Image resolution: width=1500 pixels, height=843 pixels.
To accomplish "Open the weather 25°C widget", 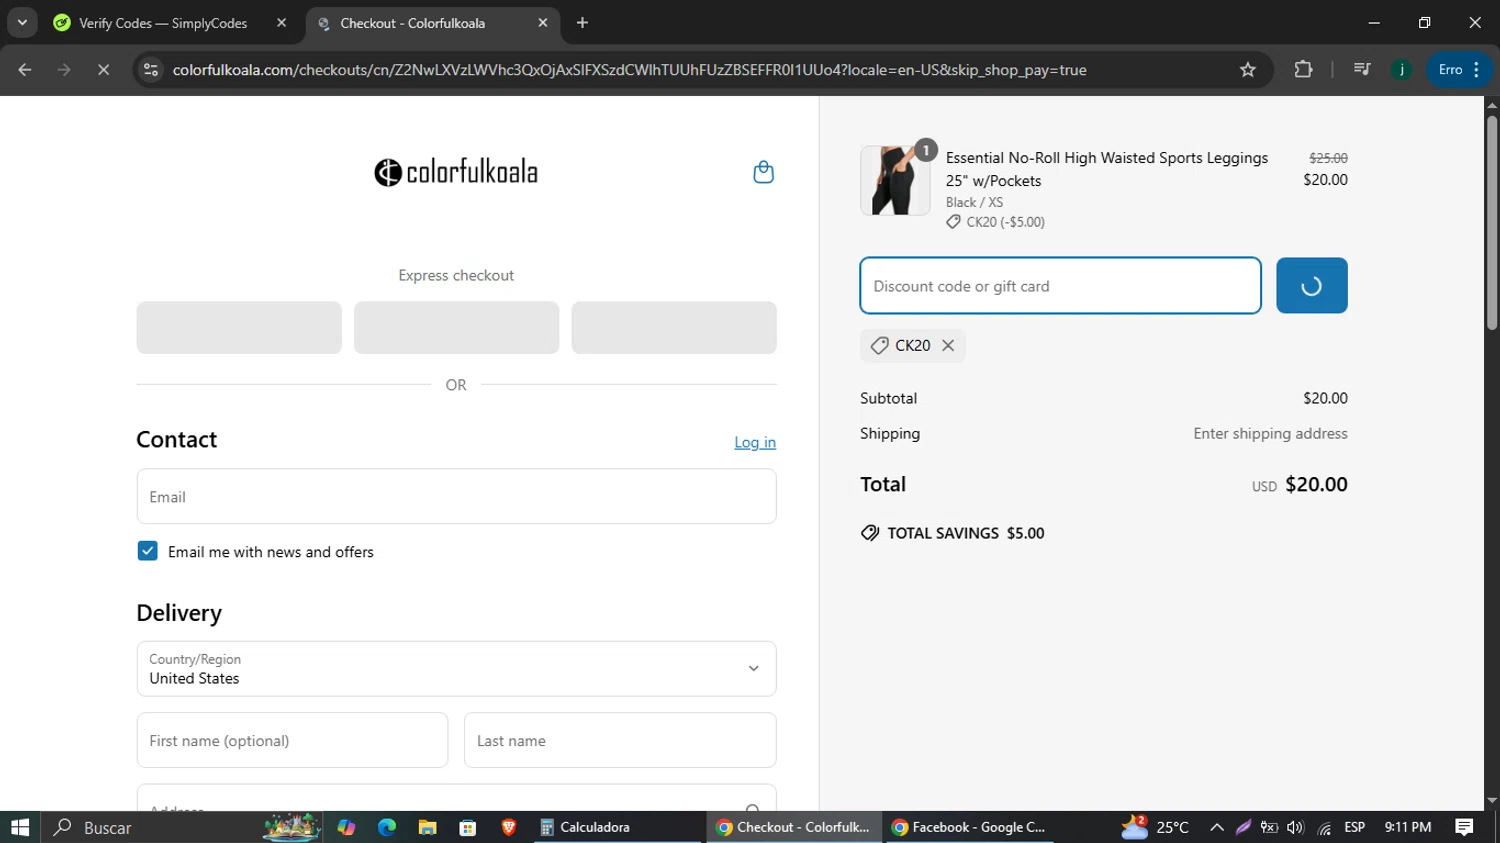I will (1155, 827).
